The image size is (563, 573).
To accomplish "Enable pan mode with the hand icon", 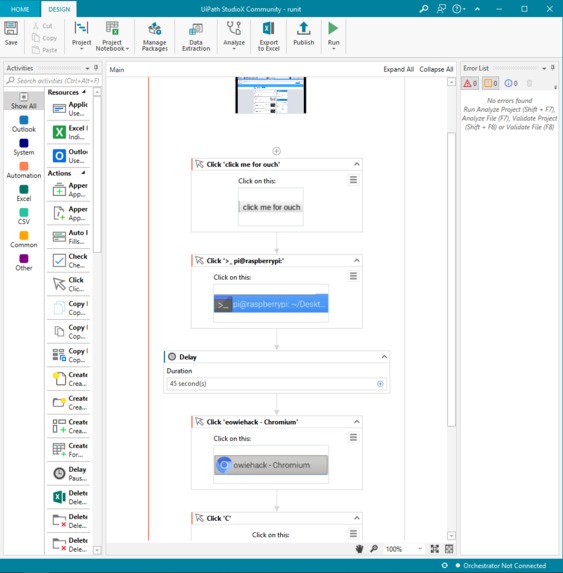I will pyautogui.click(x=360, y=549).
